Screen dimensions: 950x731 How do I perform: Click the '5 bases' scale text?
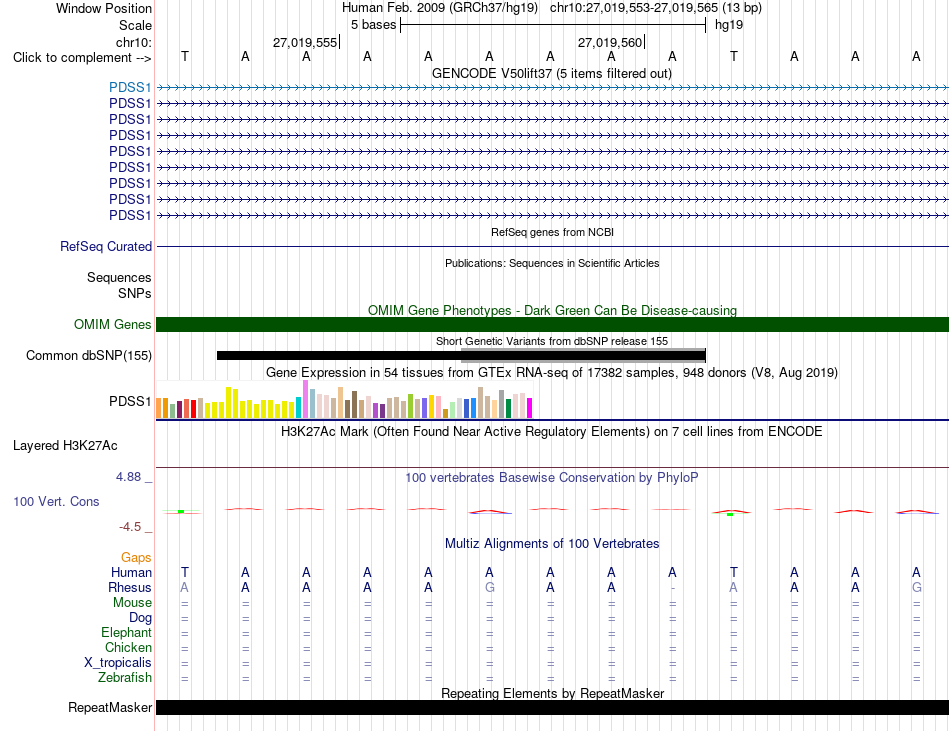(x=373, y=25)
